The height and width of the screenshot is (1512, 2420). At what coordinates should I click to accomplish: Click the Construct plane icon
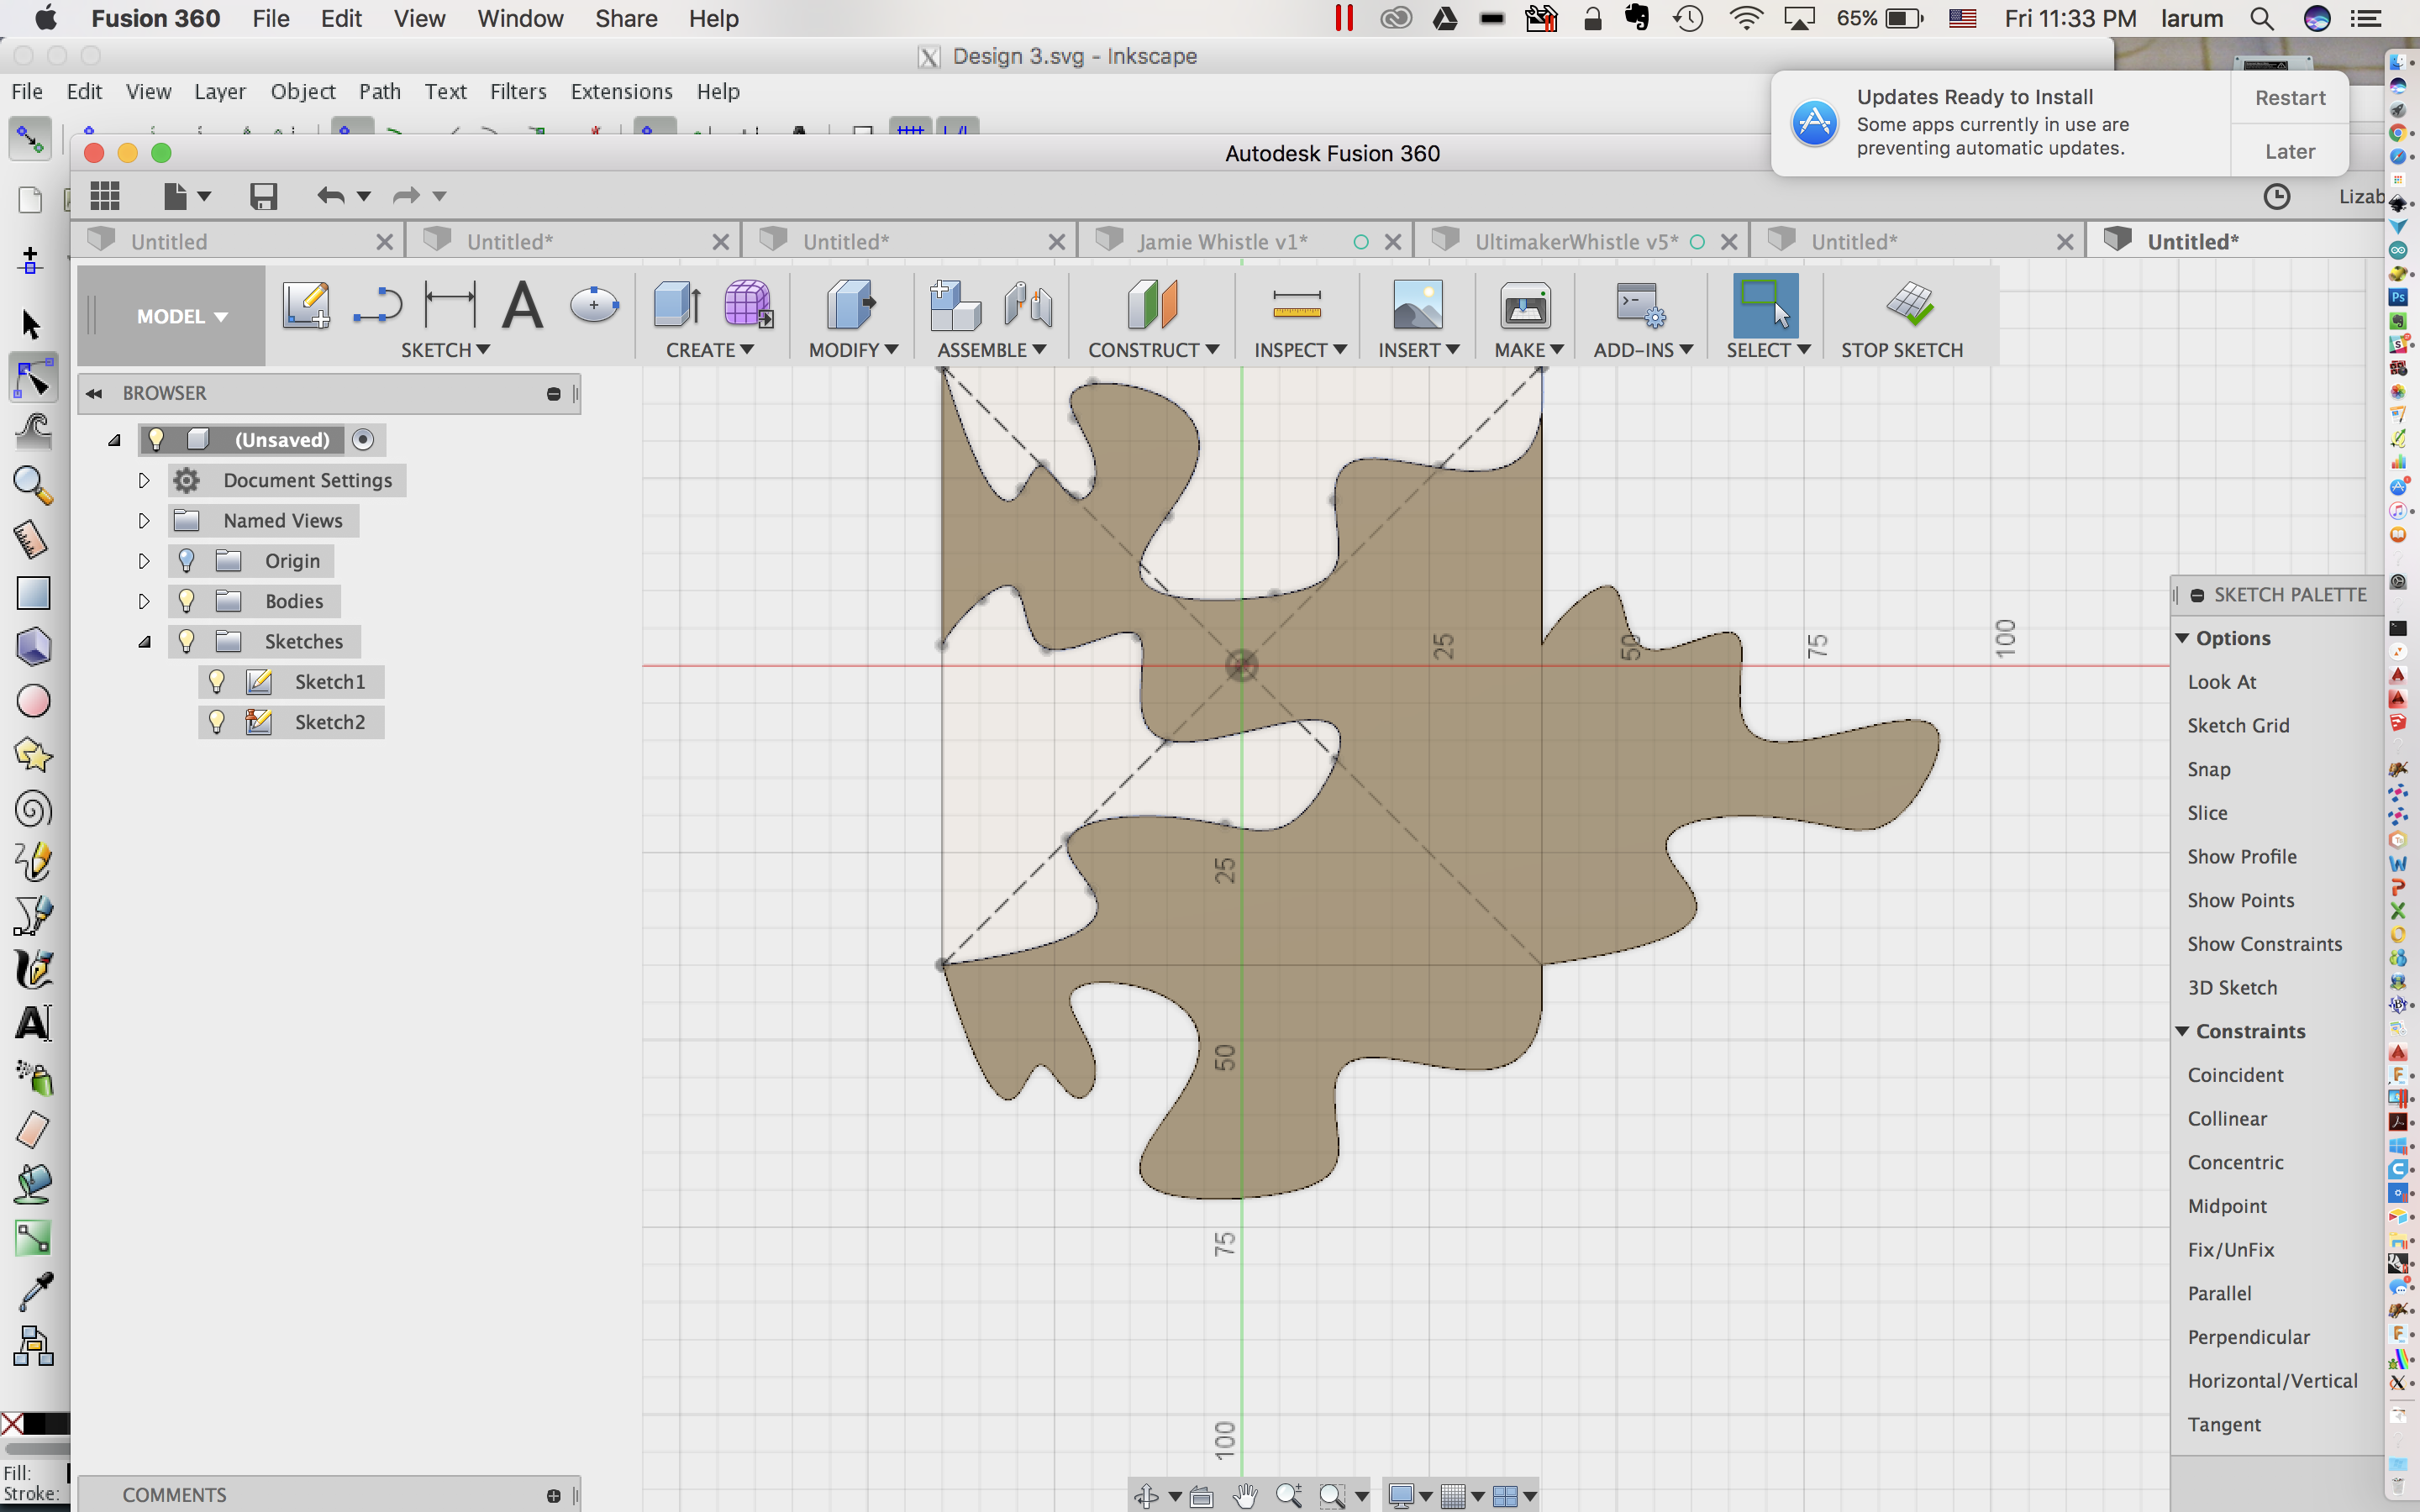coord(1152,305)
